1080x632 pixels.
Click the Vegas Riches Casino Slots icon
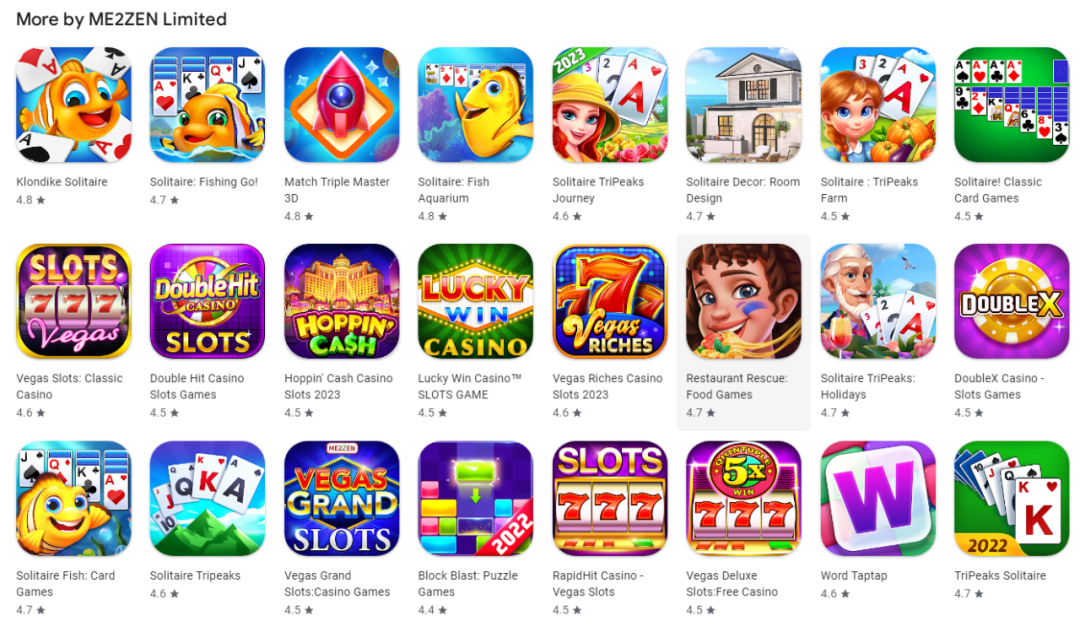610,302
